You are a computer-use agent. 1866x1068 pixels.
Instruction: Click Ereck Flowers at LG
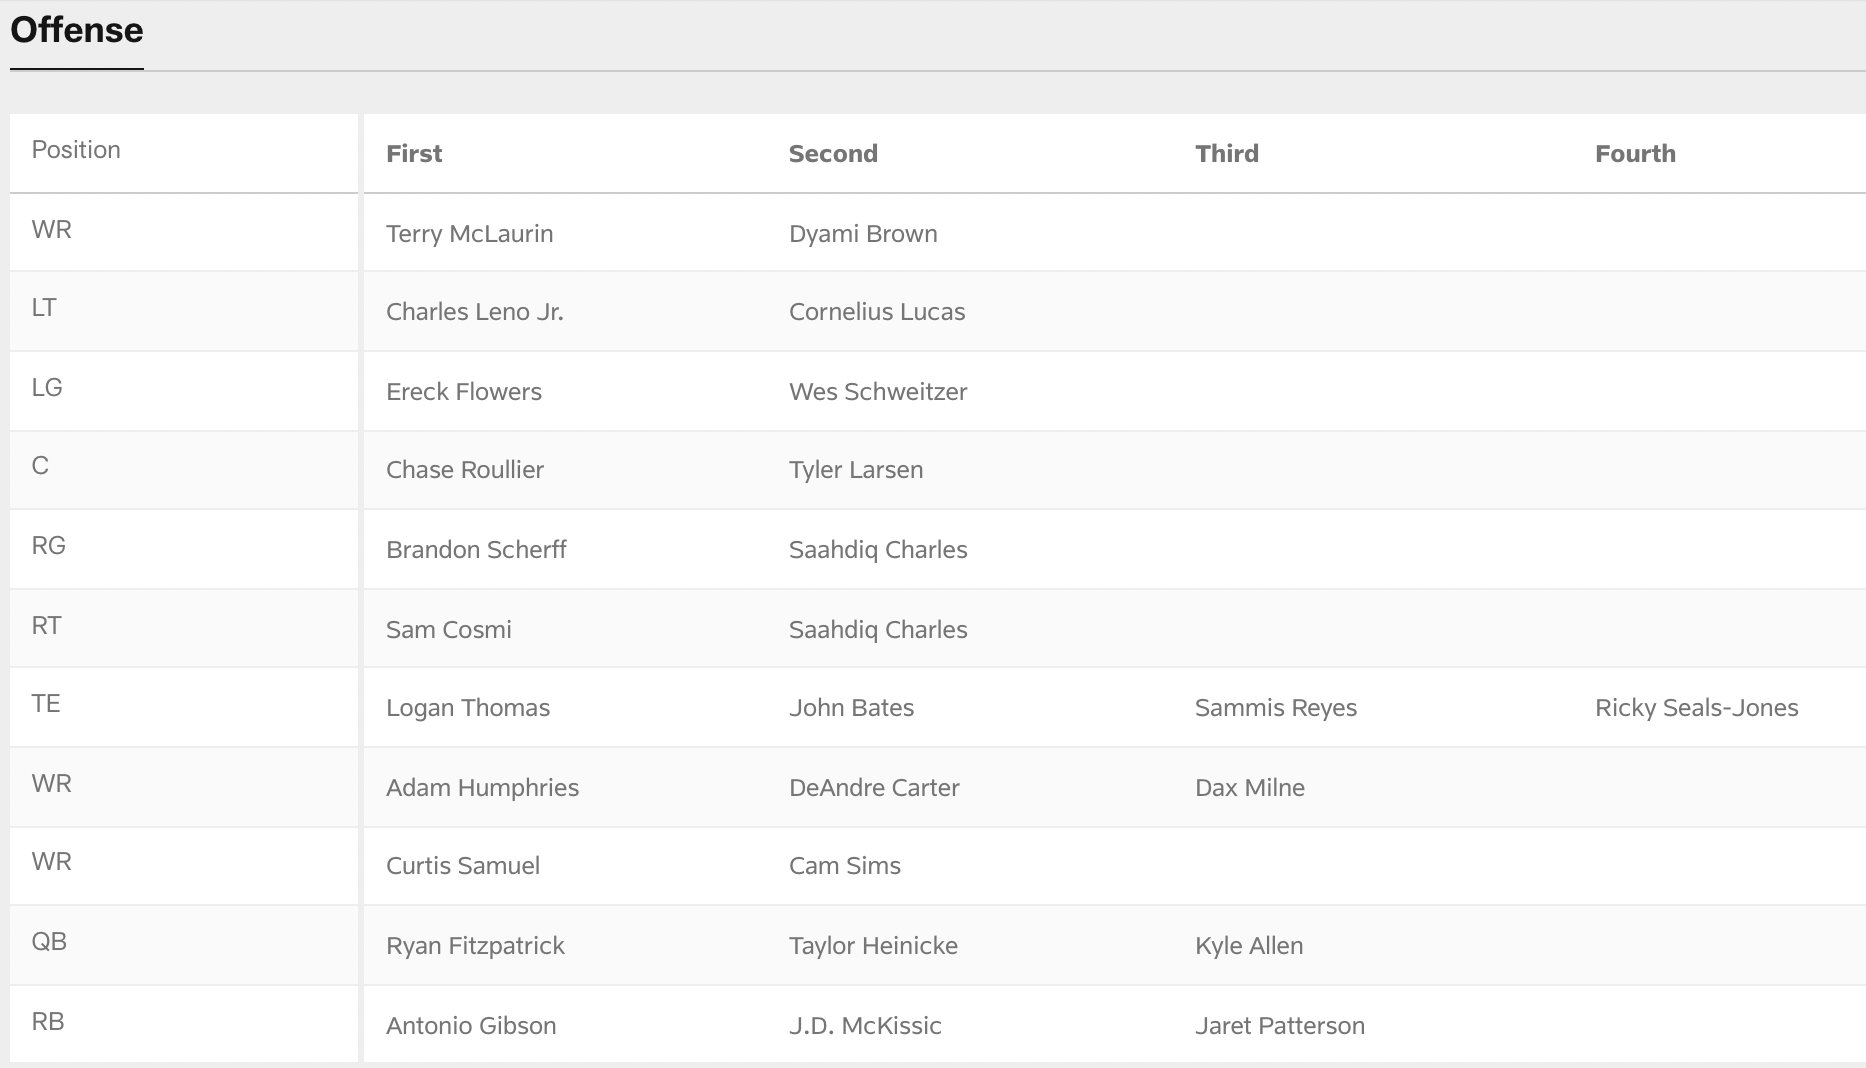click(464, 392)
